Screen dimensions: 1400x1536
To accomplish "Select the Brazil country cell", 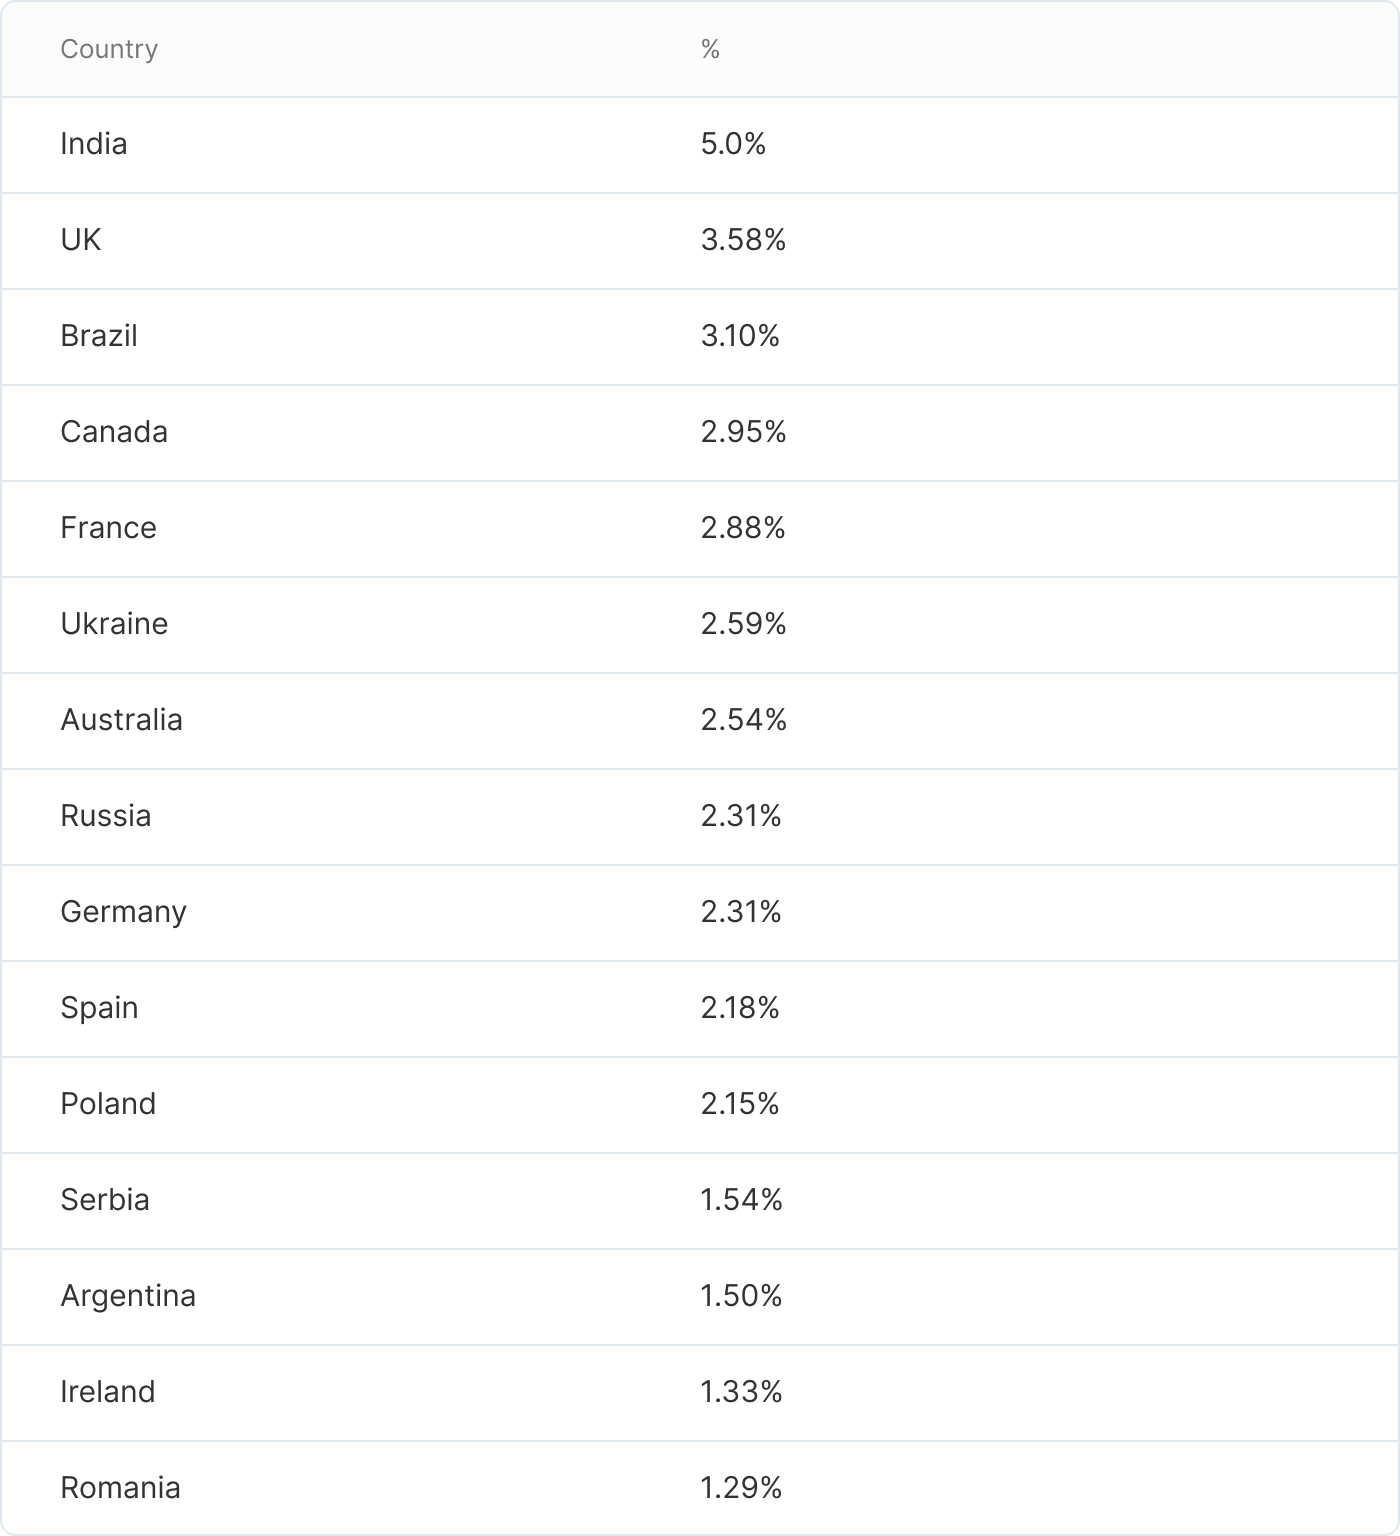I will [99, 336].
